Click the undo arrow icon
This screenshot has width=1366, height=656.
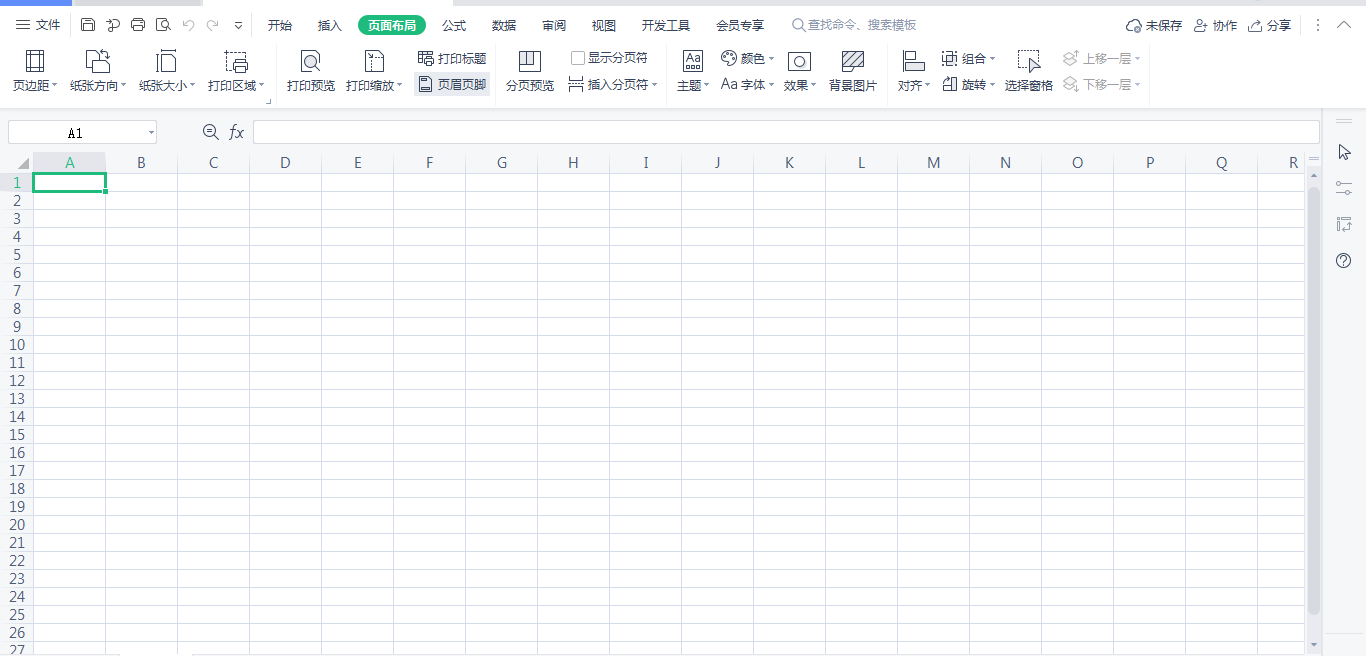188,25
